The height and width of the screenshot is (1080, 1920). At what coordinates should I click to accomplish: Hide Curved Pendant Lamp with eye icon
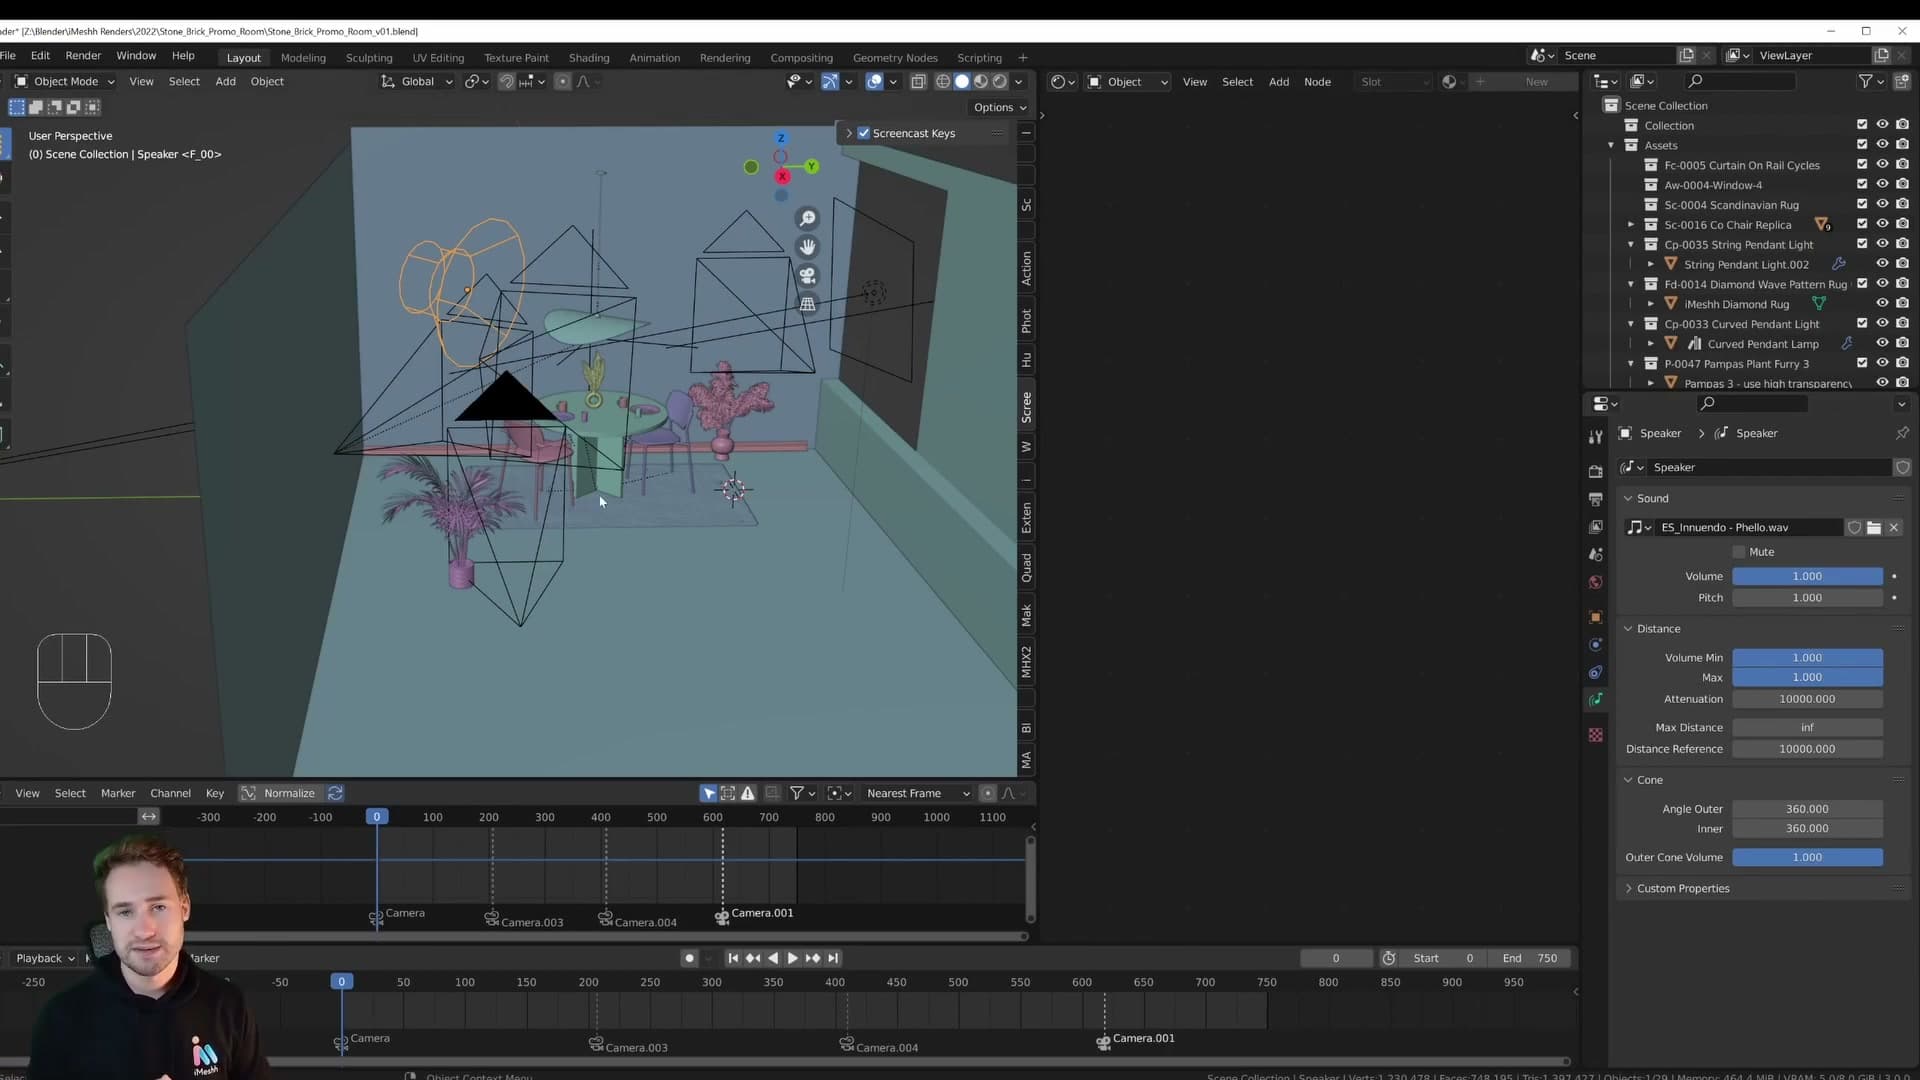(1882, 343)
